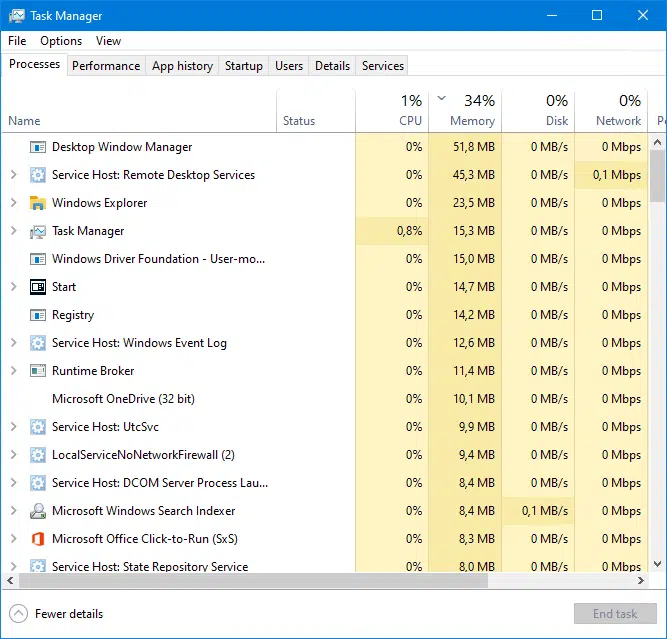Switch to the Services tab

(x=382, y=66)
